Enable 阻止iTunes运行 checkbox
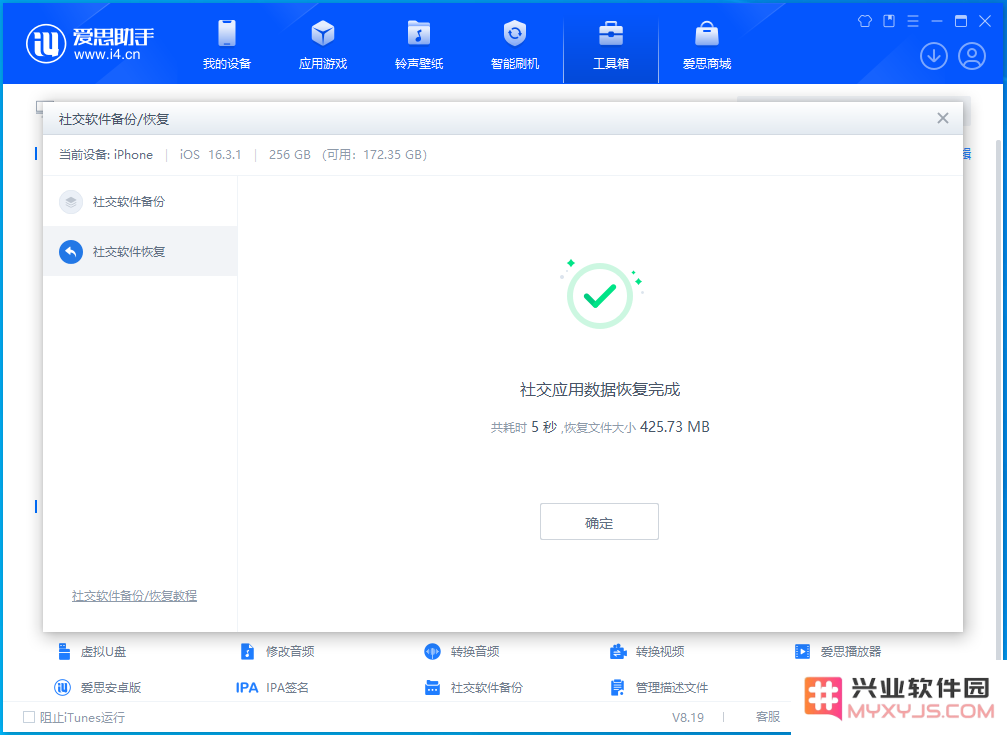 pyautogui.click(x=29, y=717)
